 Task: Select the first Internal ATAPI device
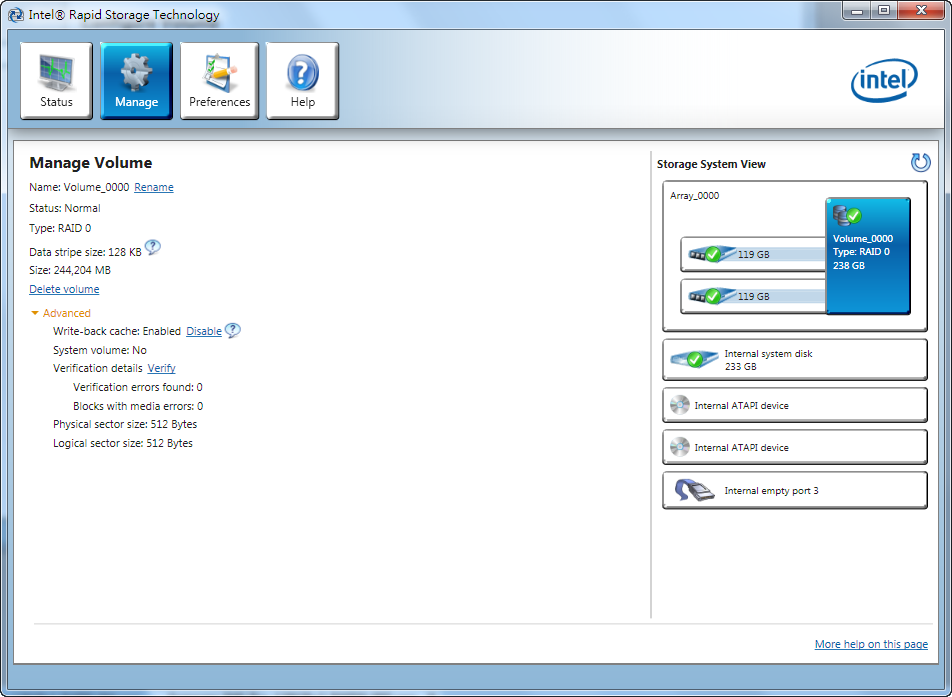794,406
